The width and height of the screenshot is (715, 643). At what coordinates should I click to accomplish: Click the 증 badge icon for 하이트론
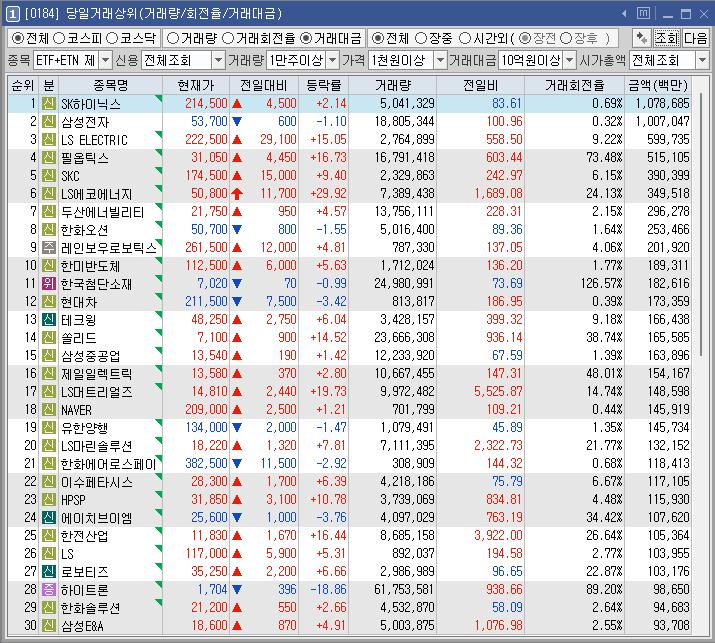pyautogui.click(x=48, y=590)
